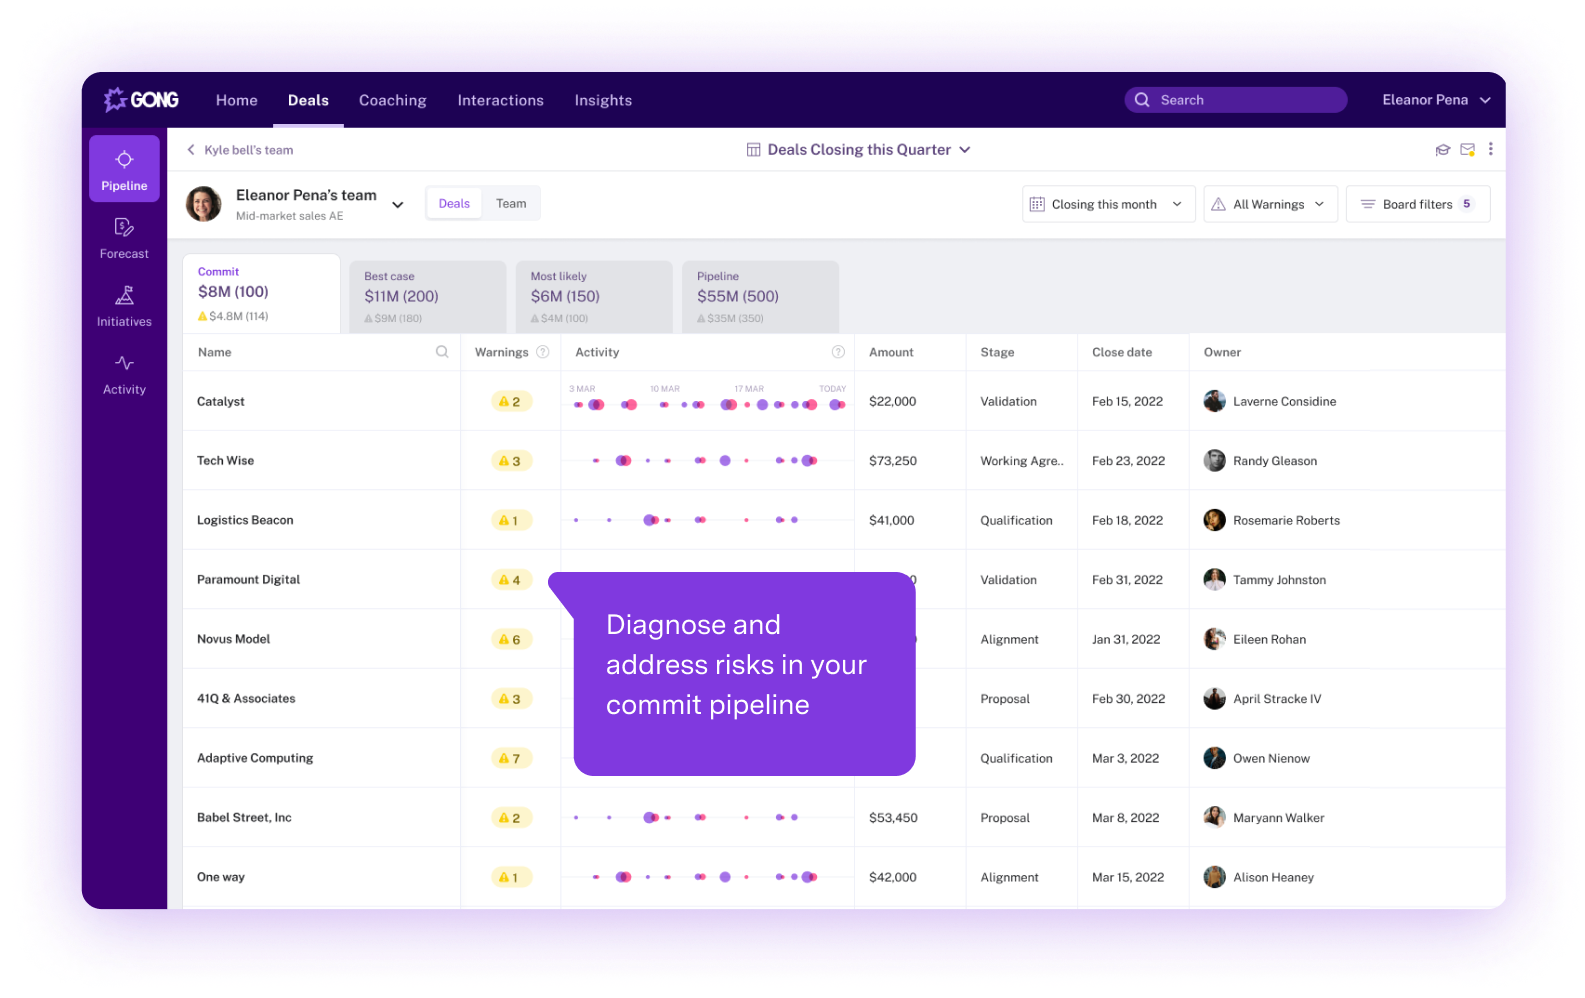Viewport: 1585px width, 998px height.
Task: Expand Deals Closing this Quarter board selector
Action: point(858,150)
